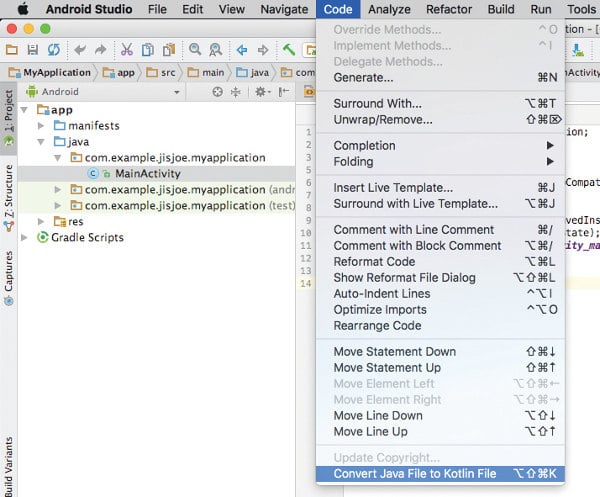Open the Folding submenu
Viewport: 600px width, 497px height.
click(x=353, y=162)
